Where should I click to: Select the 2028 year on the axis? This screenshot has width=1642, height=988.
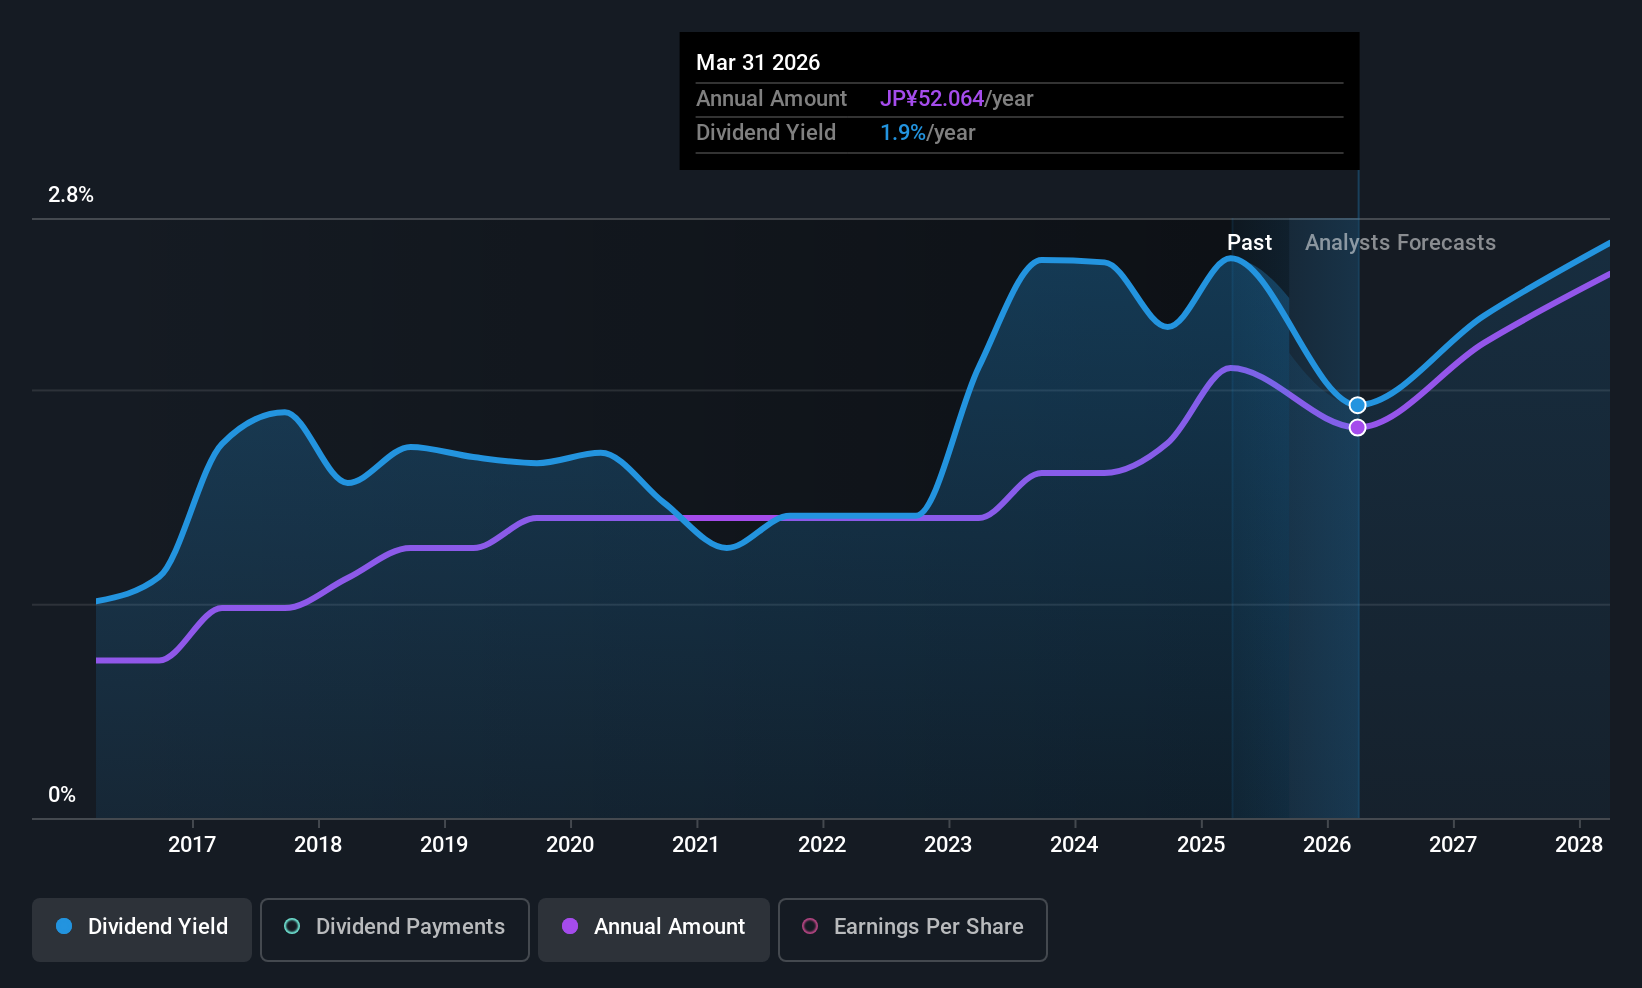1579,845
